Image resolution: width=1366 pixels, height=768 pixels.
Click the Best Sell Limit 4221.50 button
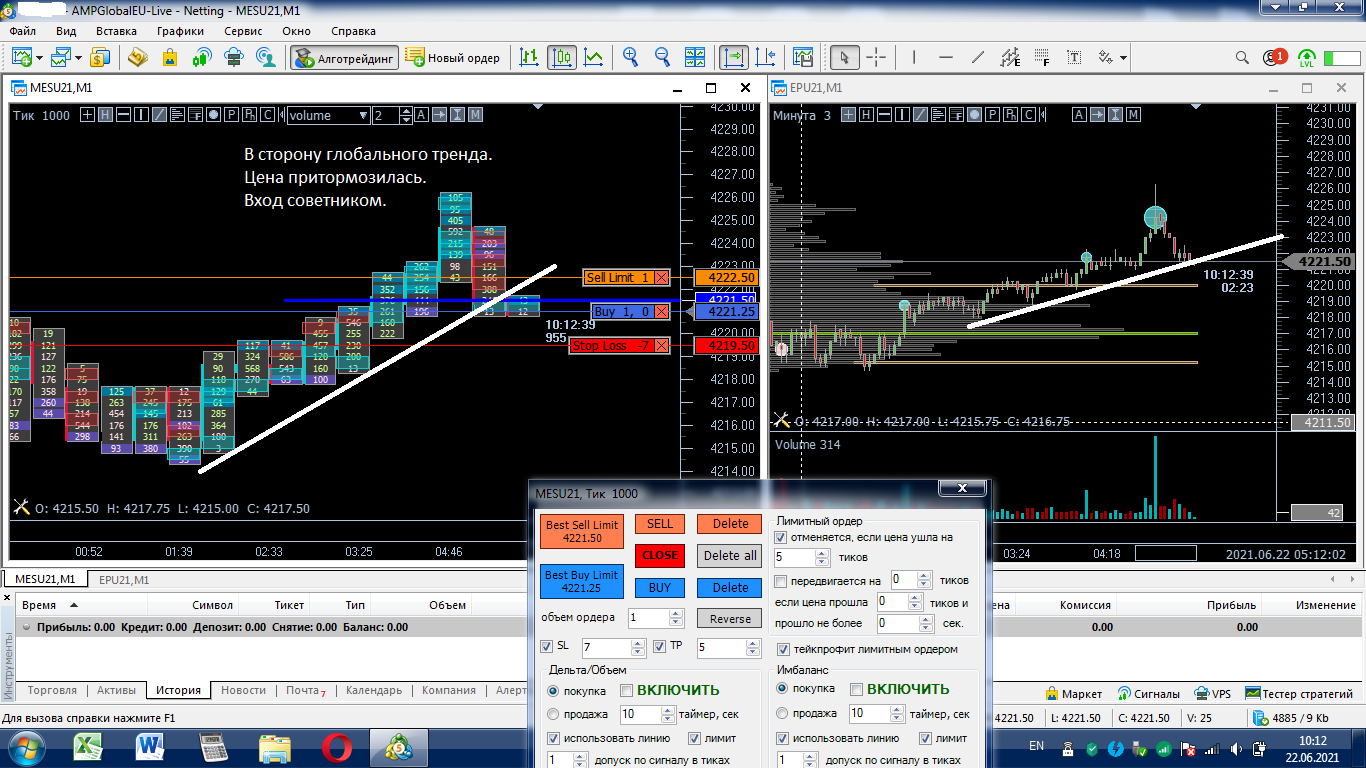click(x=582, y=531)
